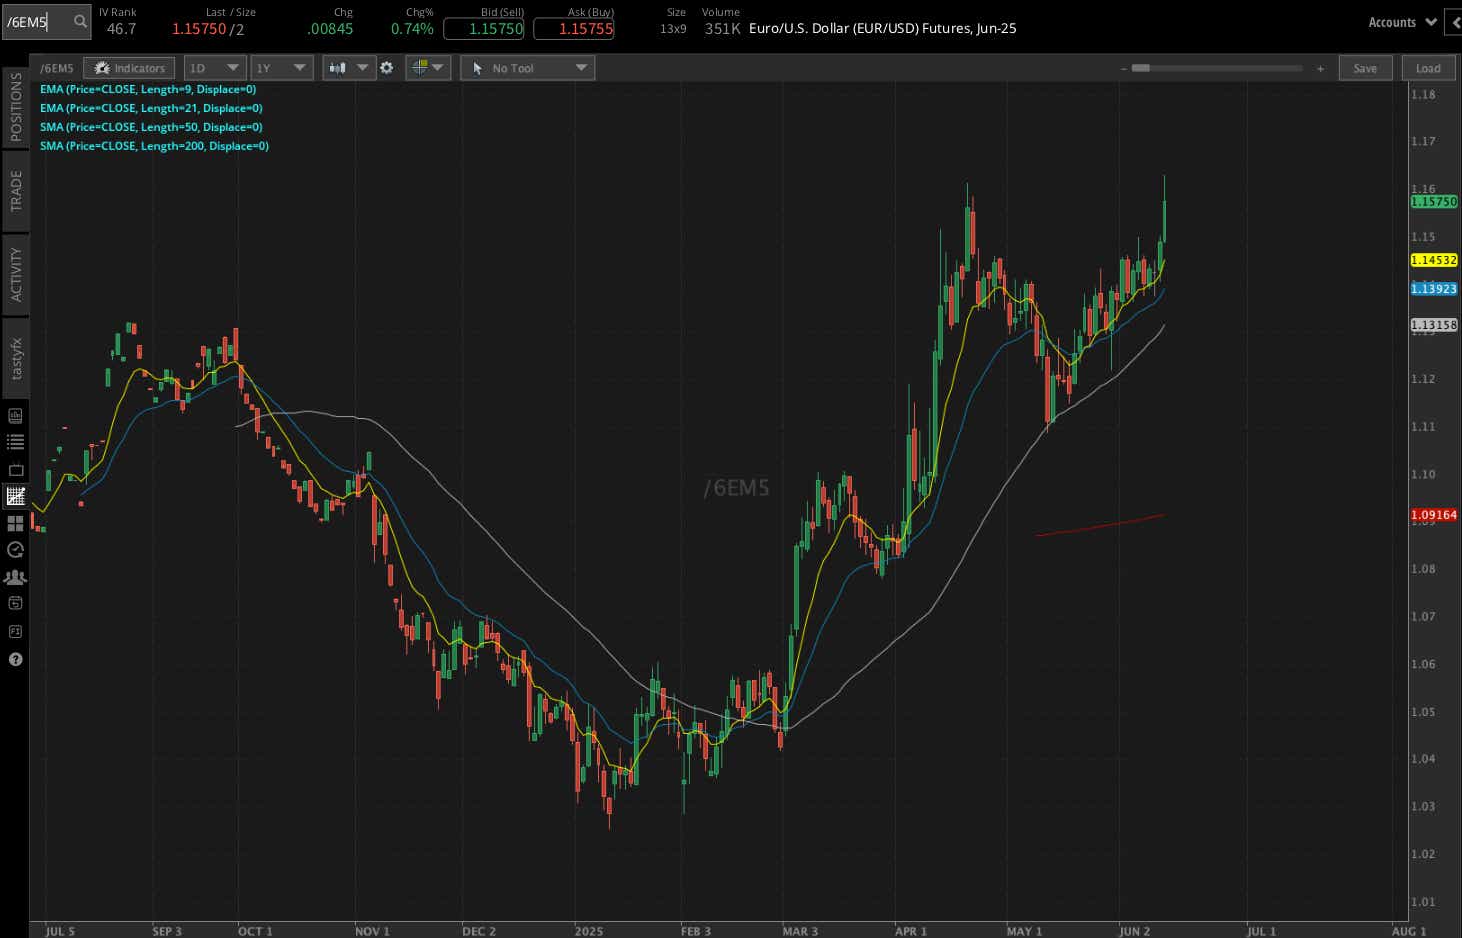Open the No Tool dropdown

click(527, 67)
